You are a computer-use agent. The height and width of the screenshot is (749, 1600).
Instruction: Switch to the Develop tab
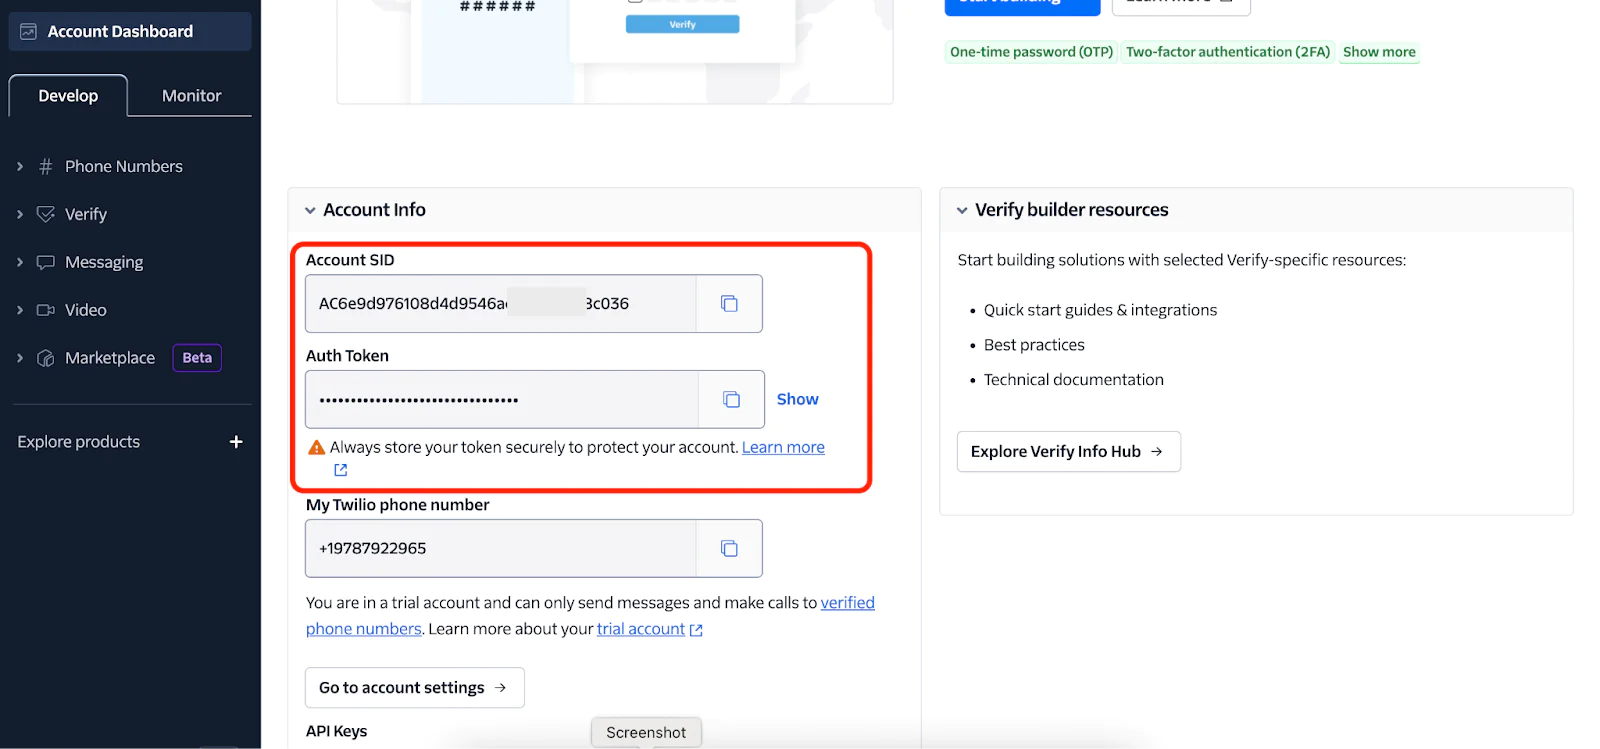pyautogui.click(x=68, y=96)
